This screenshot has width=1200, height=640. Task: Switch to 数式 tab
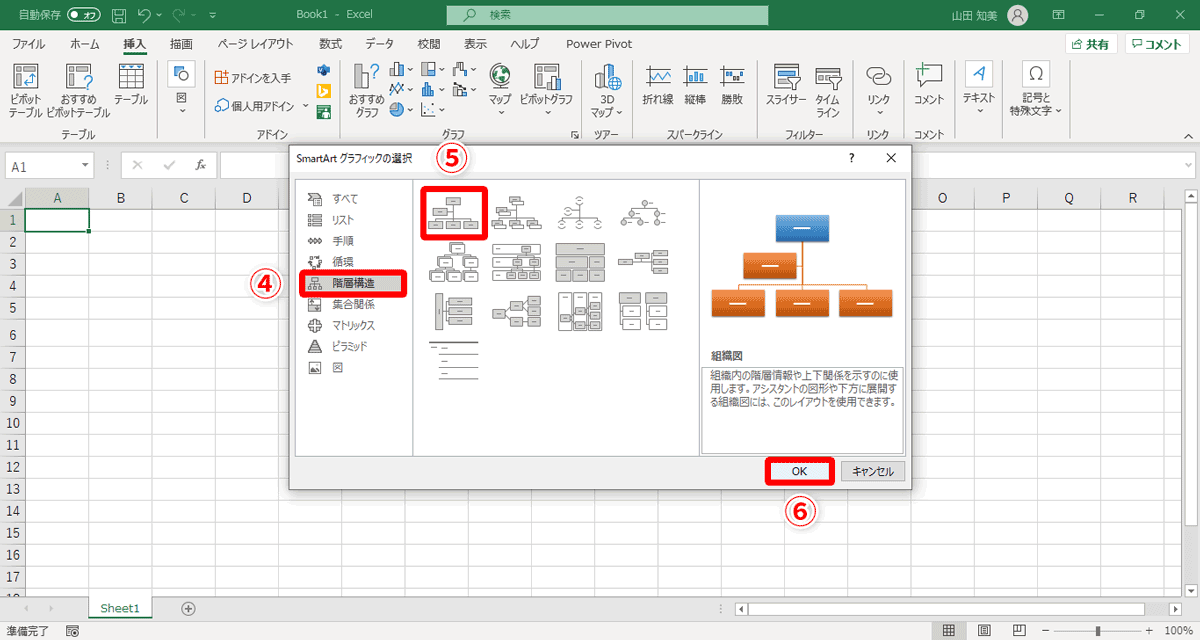pos(330,44)
